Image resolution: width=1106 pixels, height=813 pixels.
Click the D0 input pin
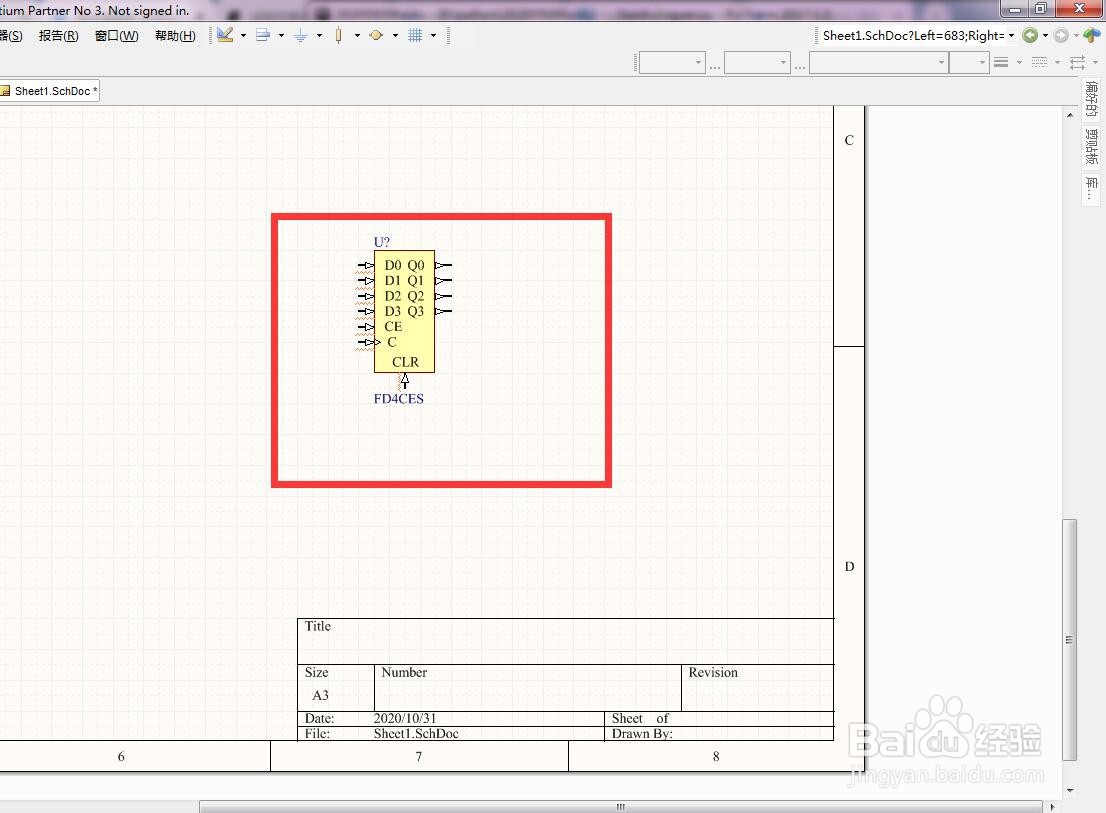tap(365, 265)
